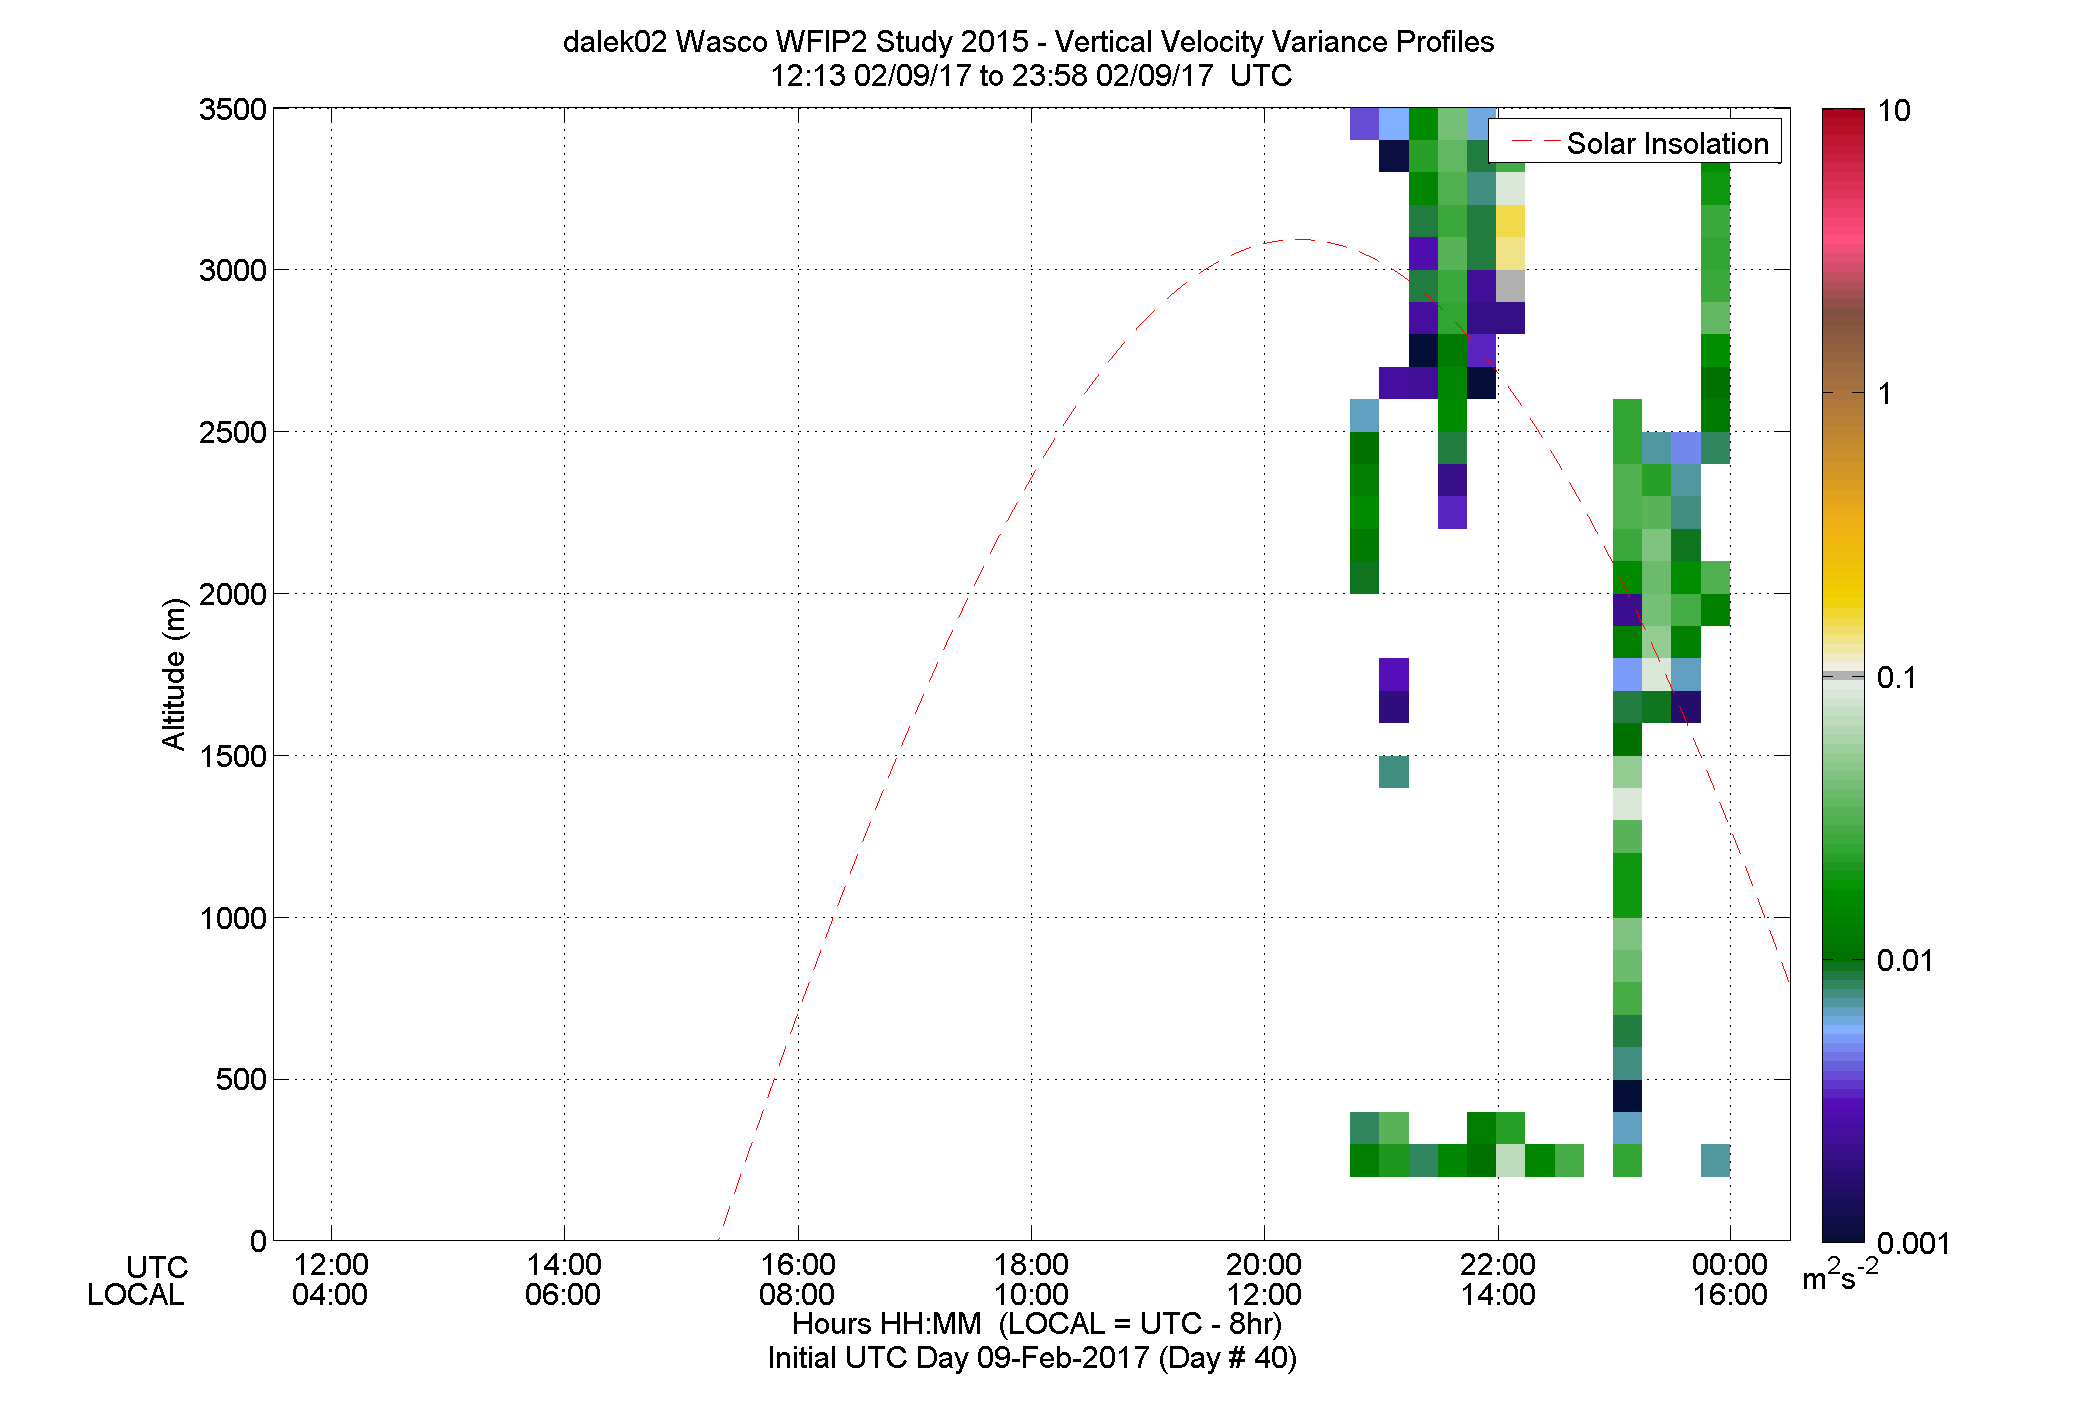
Task: Click the dark purple bottom of the colorbar
Action: click(1843, 1215)
